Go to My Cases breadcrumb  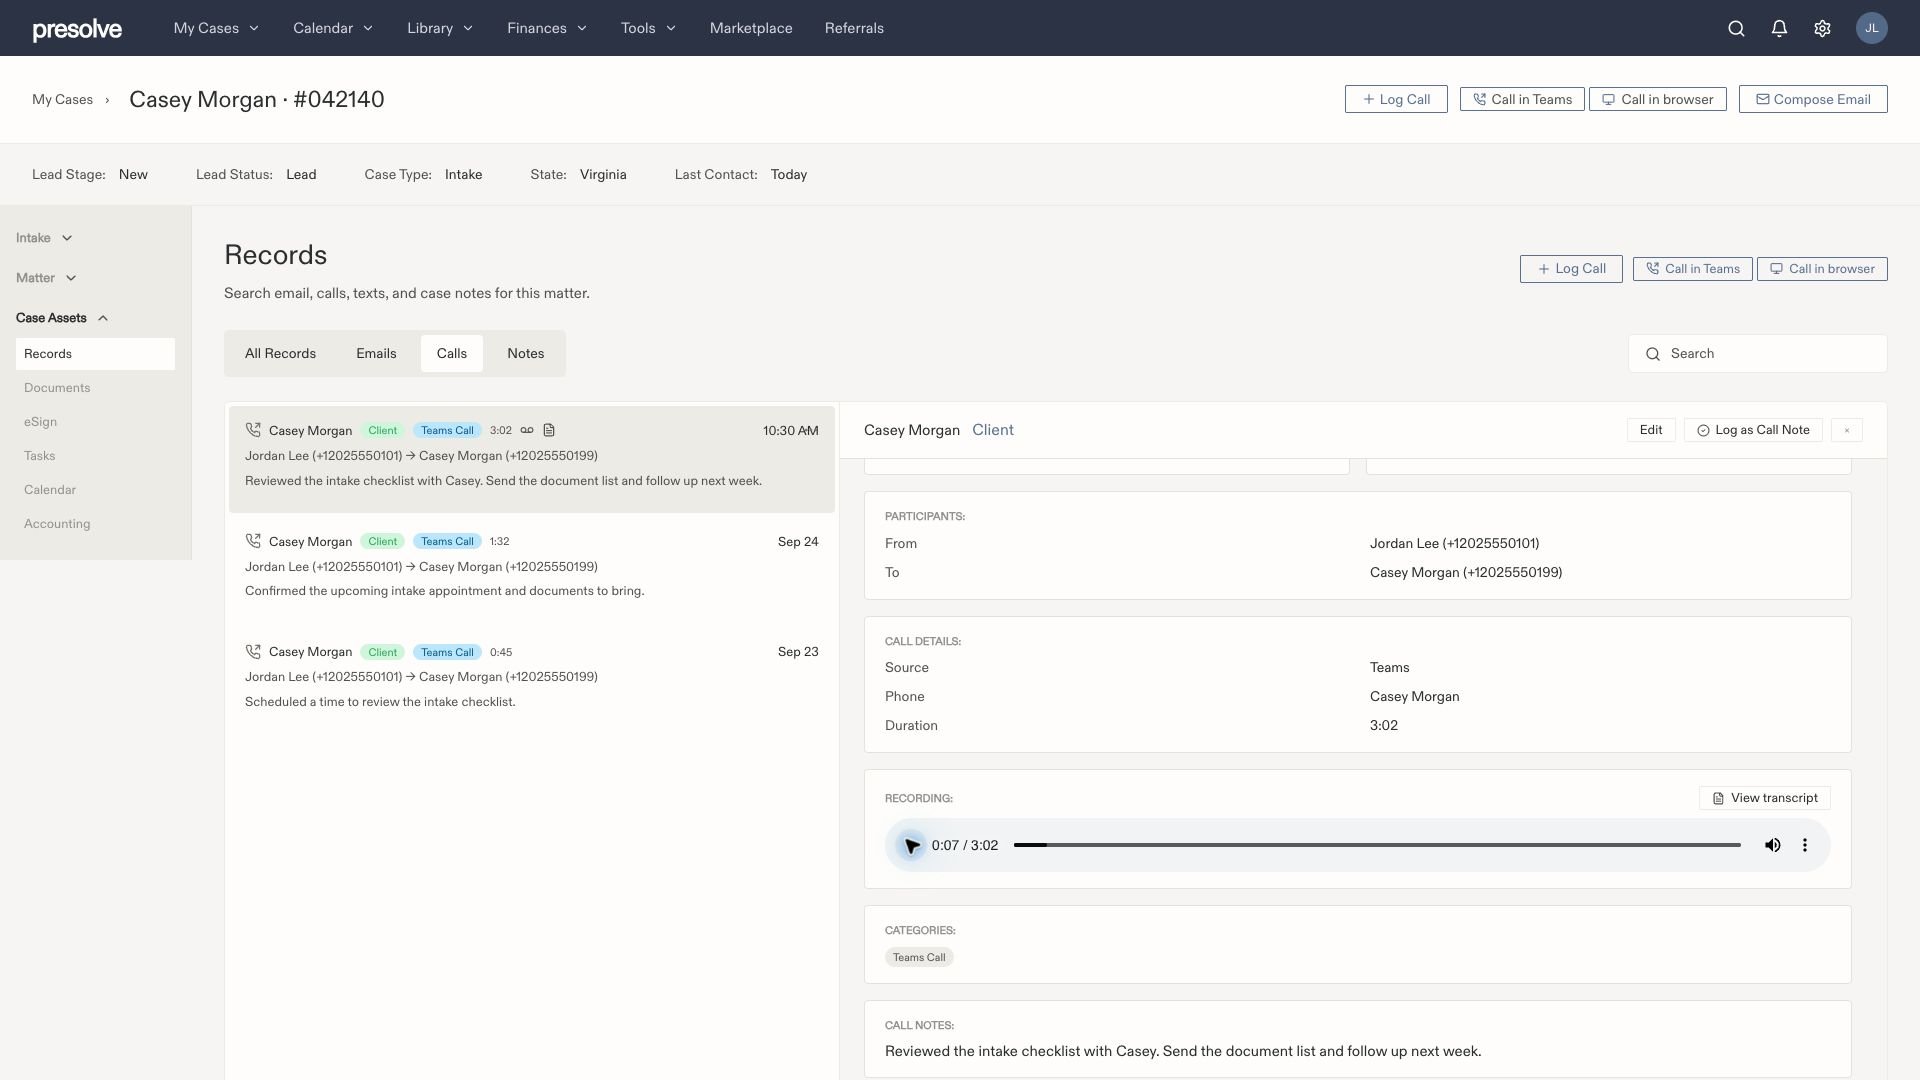[62, 99]
